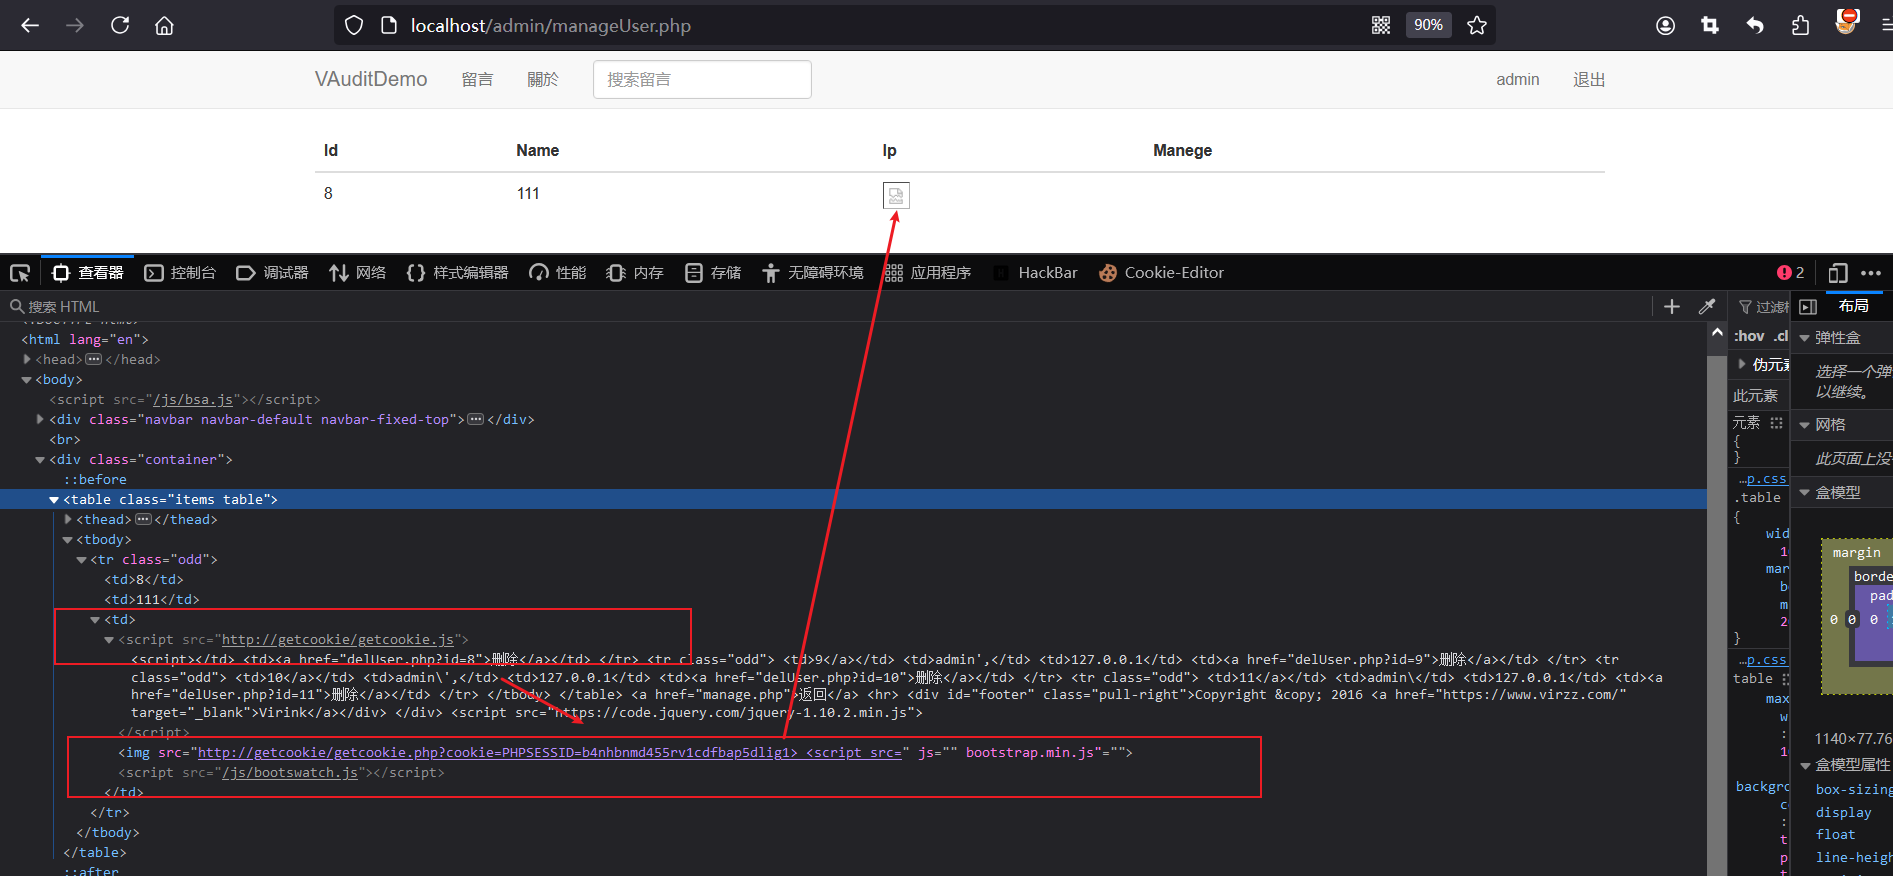This screenshot has height=876, width=1893.
Task: Expand the 伪元素 pseudo-elements section
Action: point(1743,364)
